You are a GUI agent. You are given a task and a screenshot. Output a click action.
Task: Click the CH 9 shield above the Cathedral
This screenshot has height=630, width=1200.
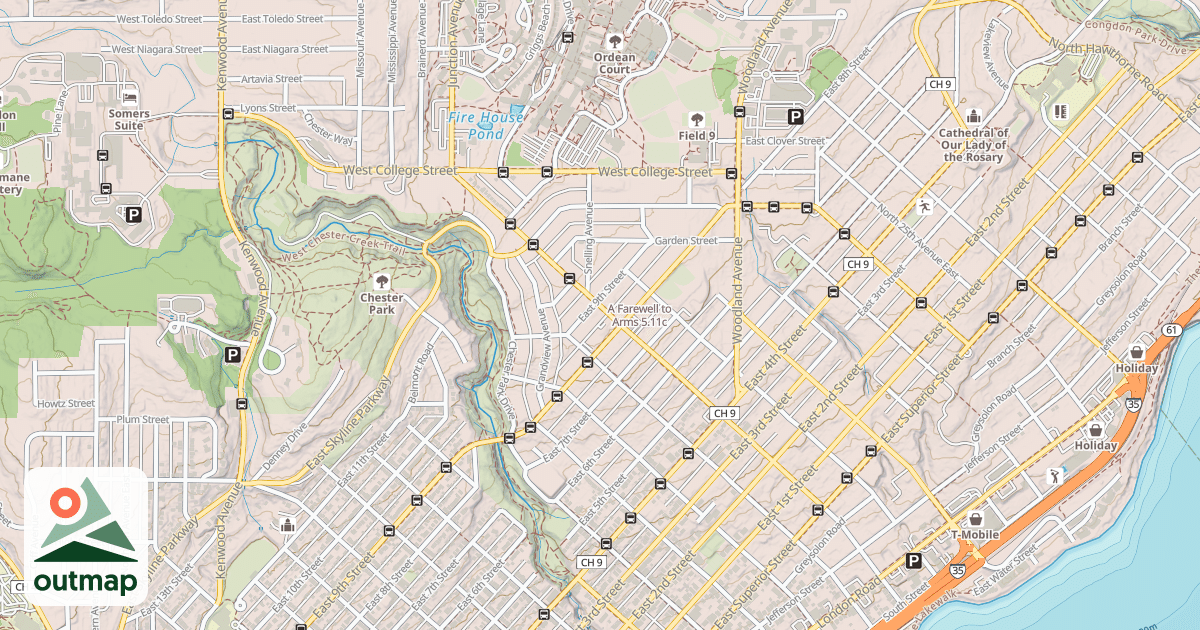pyautogui.click(x=939, y=84)
